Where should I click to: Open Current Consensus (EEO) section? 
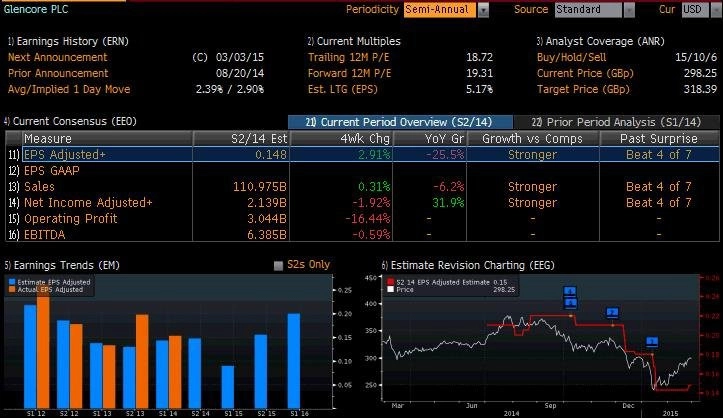70,121
